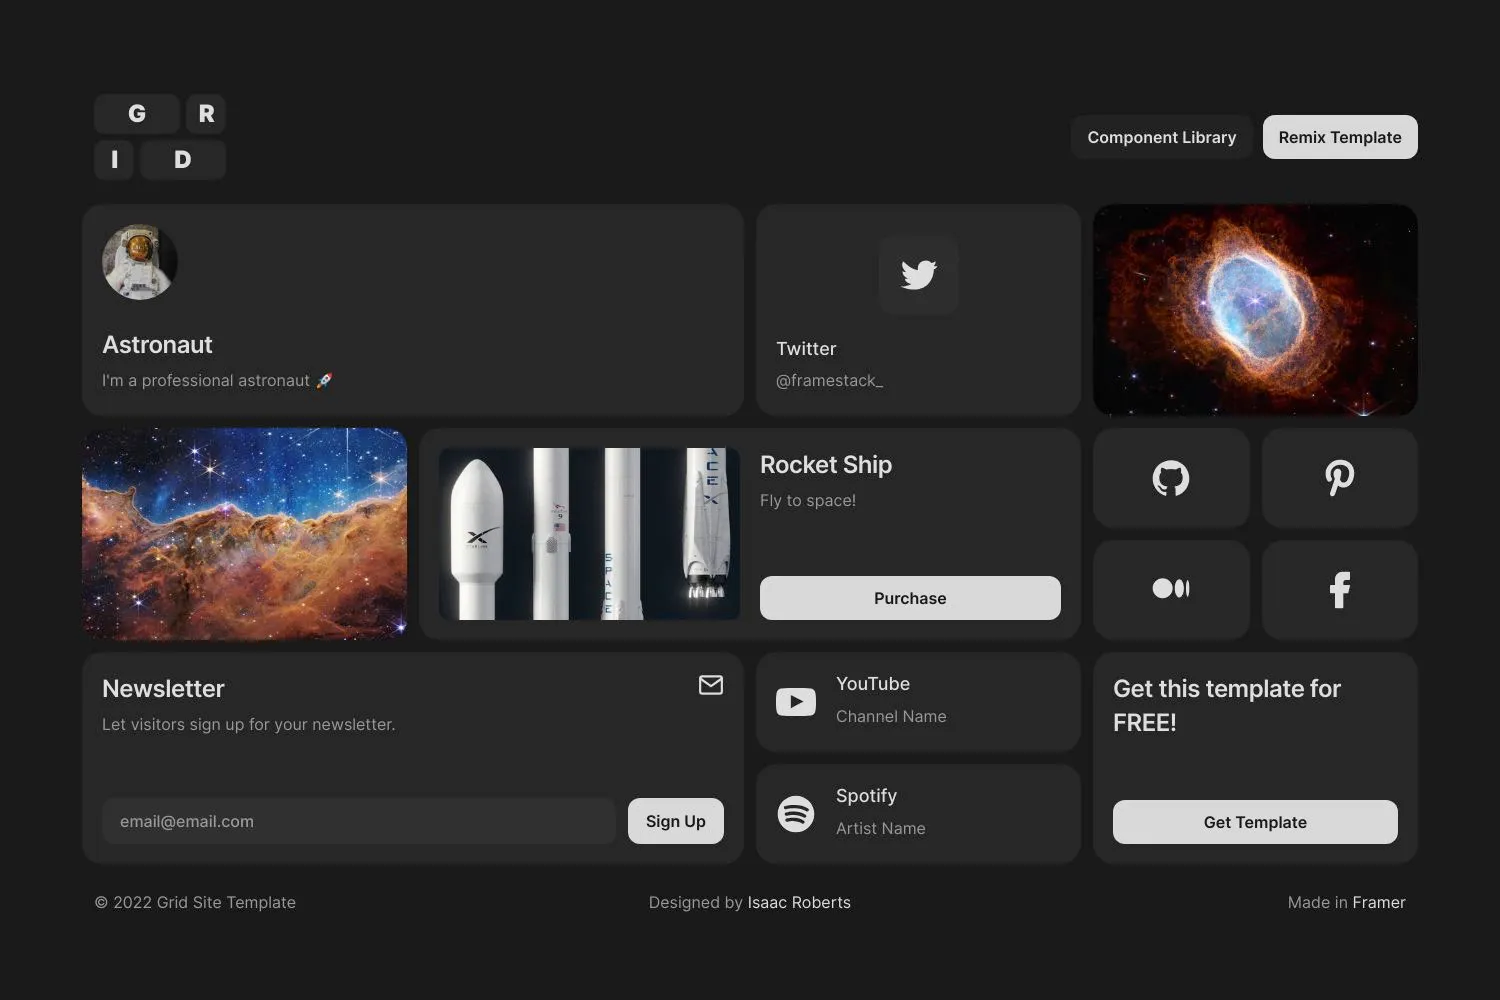Click the "I'm a professional astronaut" bio text
This screenshot has height=1000, width=1500.
(x=217, y=381)
